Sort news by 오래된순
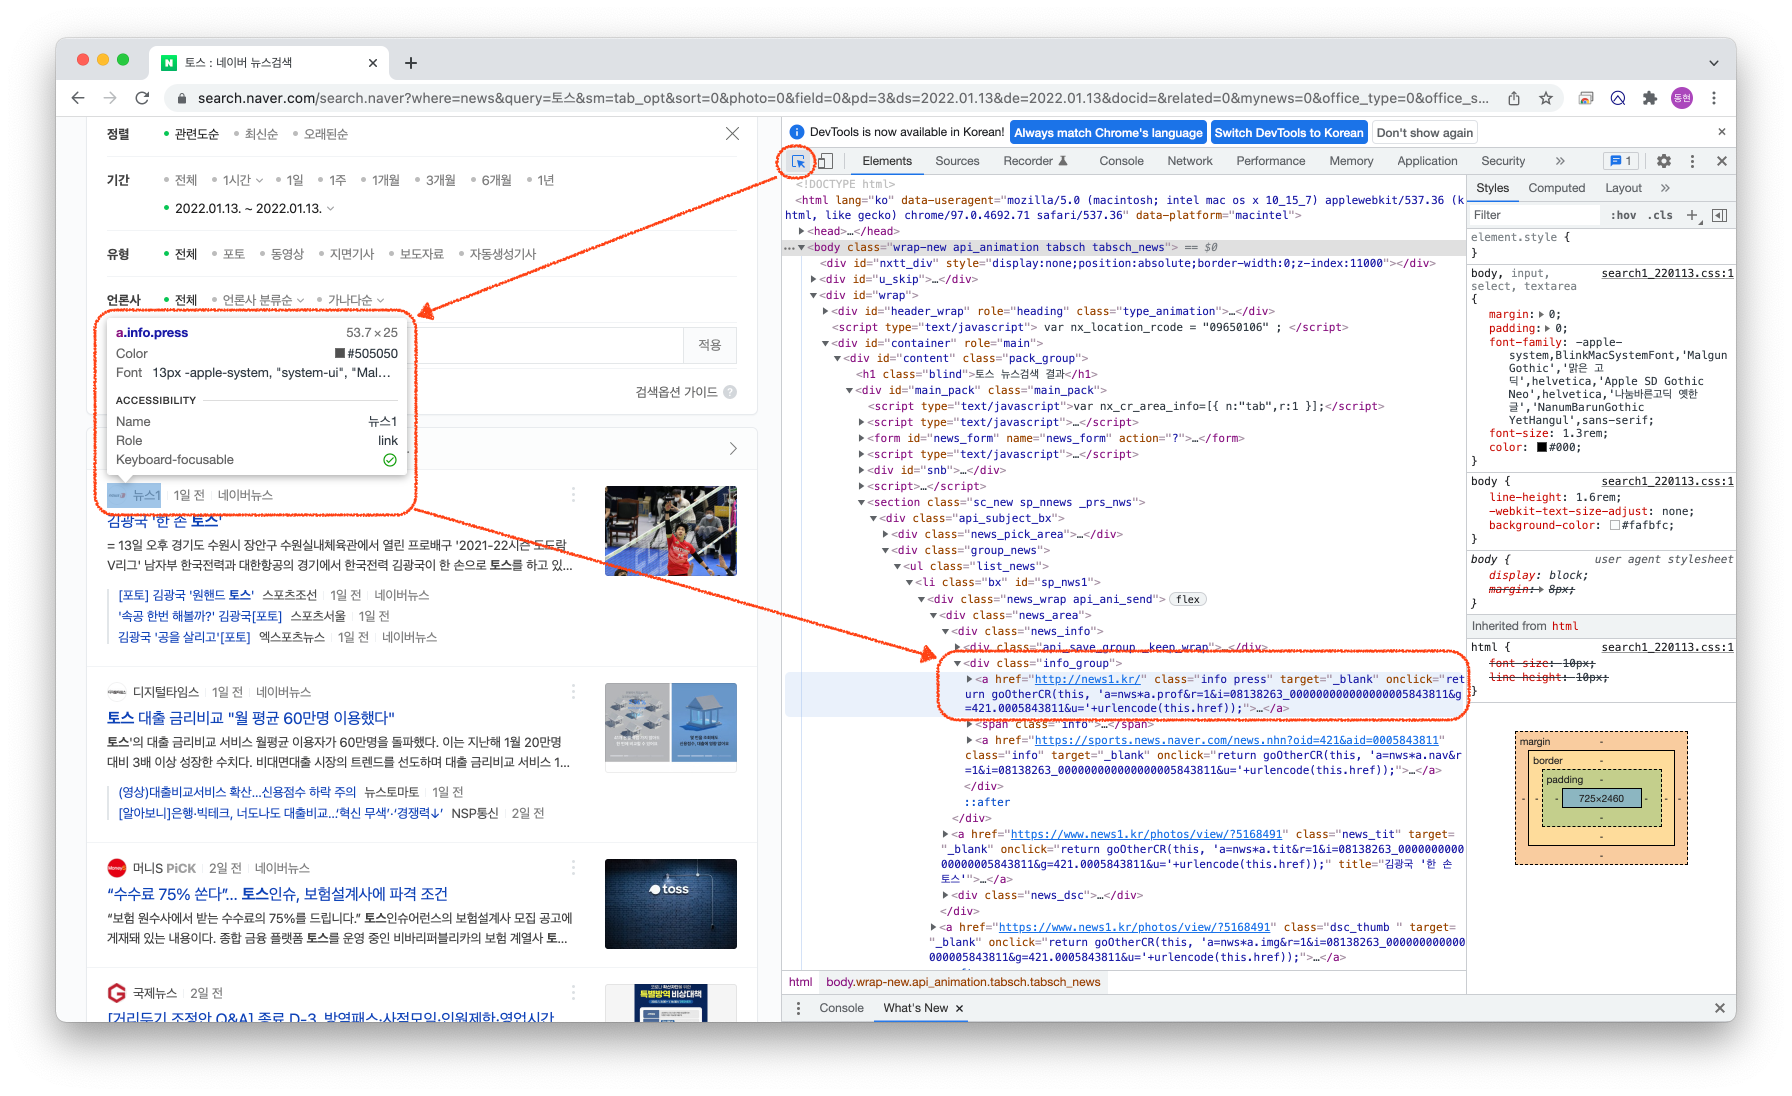The width and height of the screenshot is (1792, 1096). (326, 134)
